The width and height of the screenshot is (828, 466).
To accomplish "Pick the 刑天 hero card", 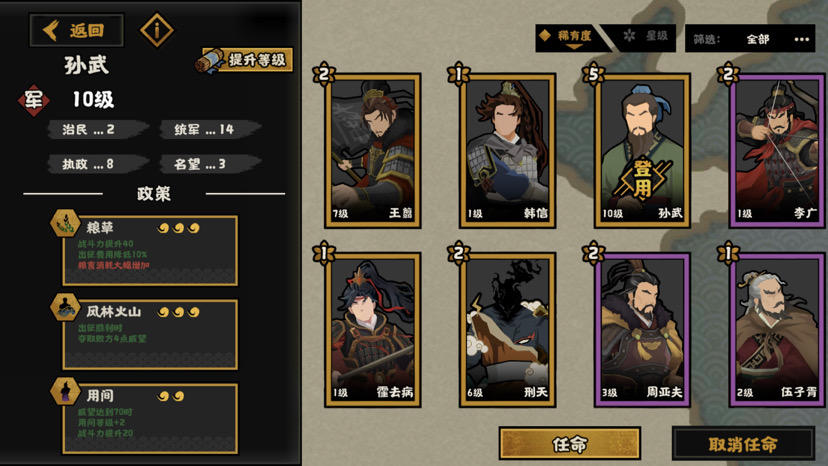I will (x=507, y=330).
